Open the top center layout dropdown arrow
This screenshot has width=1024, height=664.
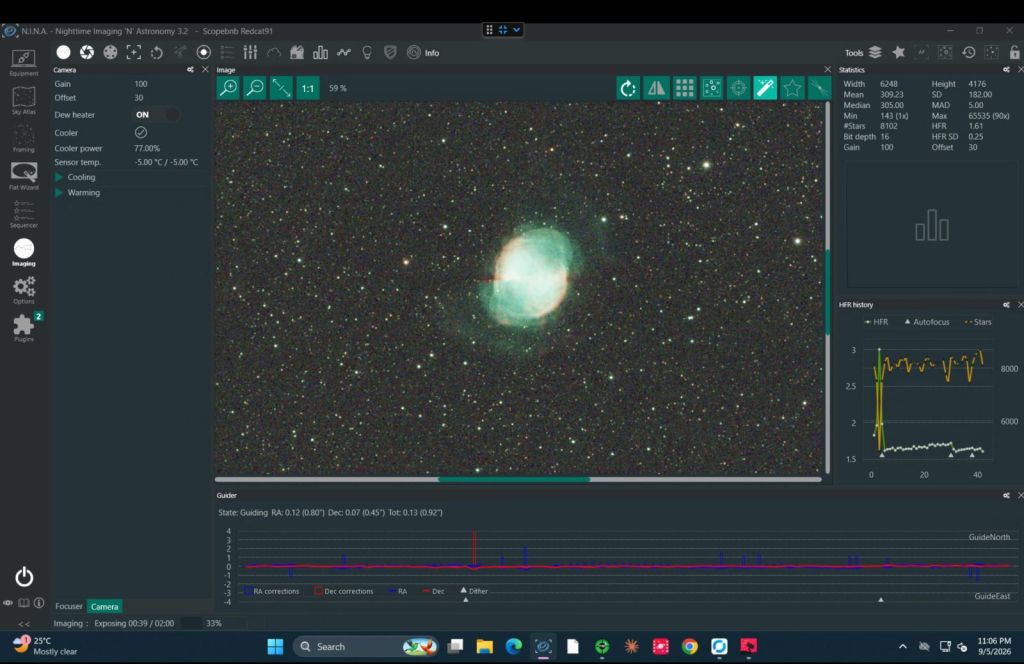point(517,29)
